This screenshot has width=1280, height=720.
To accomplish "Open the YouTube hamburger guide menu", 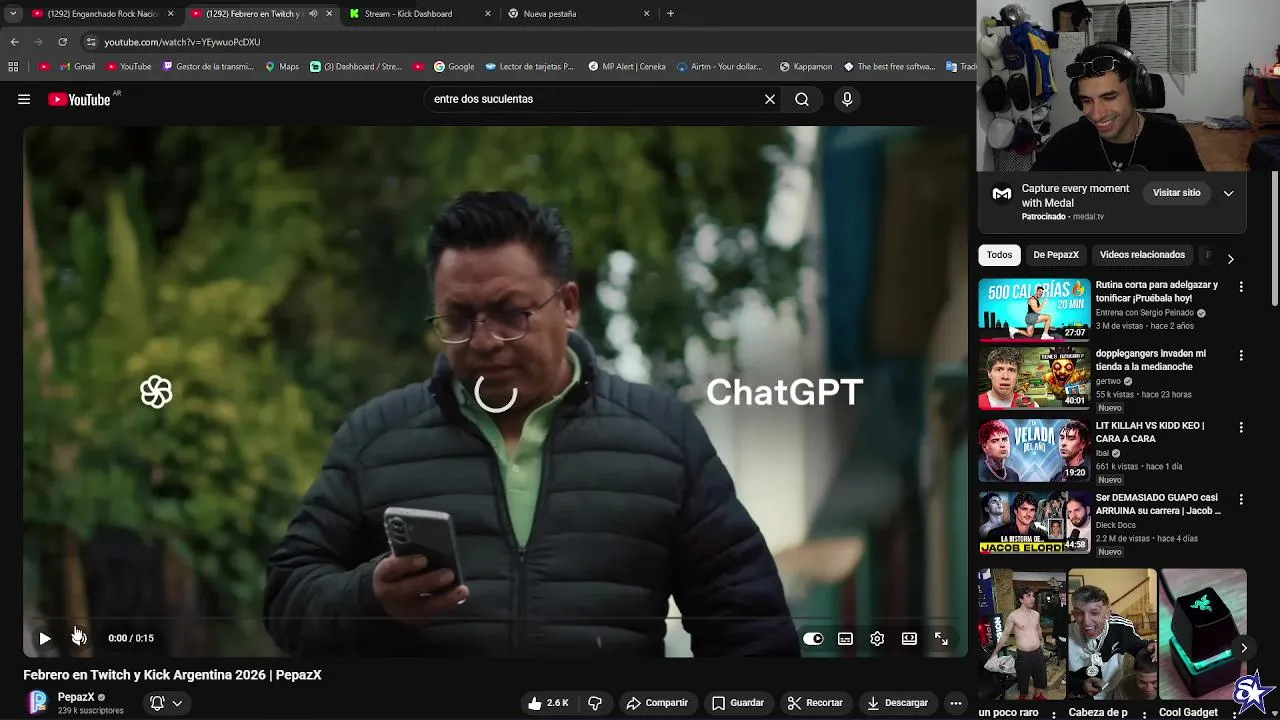I will [24, 99].
